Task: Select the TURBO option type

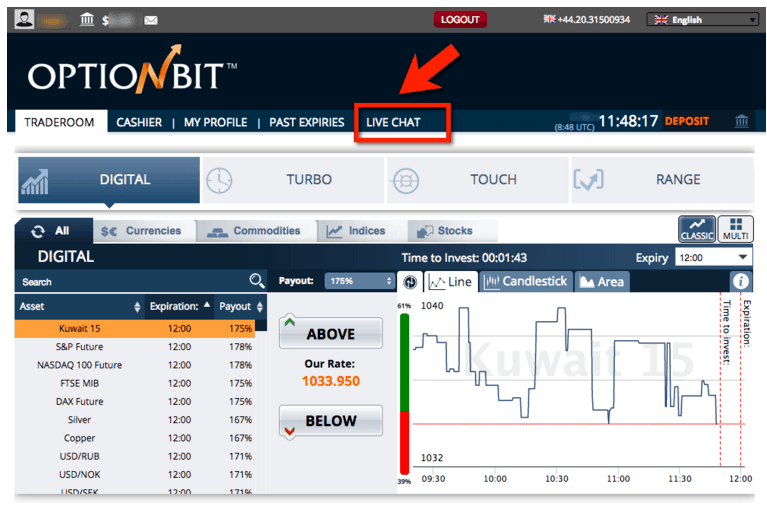Action: 293,180
